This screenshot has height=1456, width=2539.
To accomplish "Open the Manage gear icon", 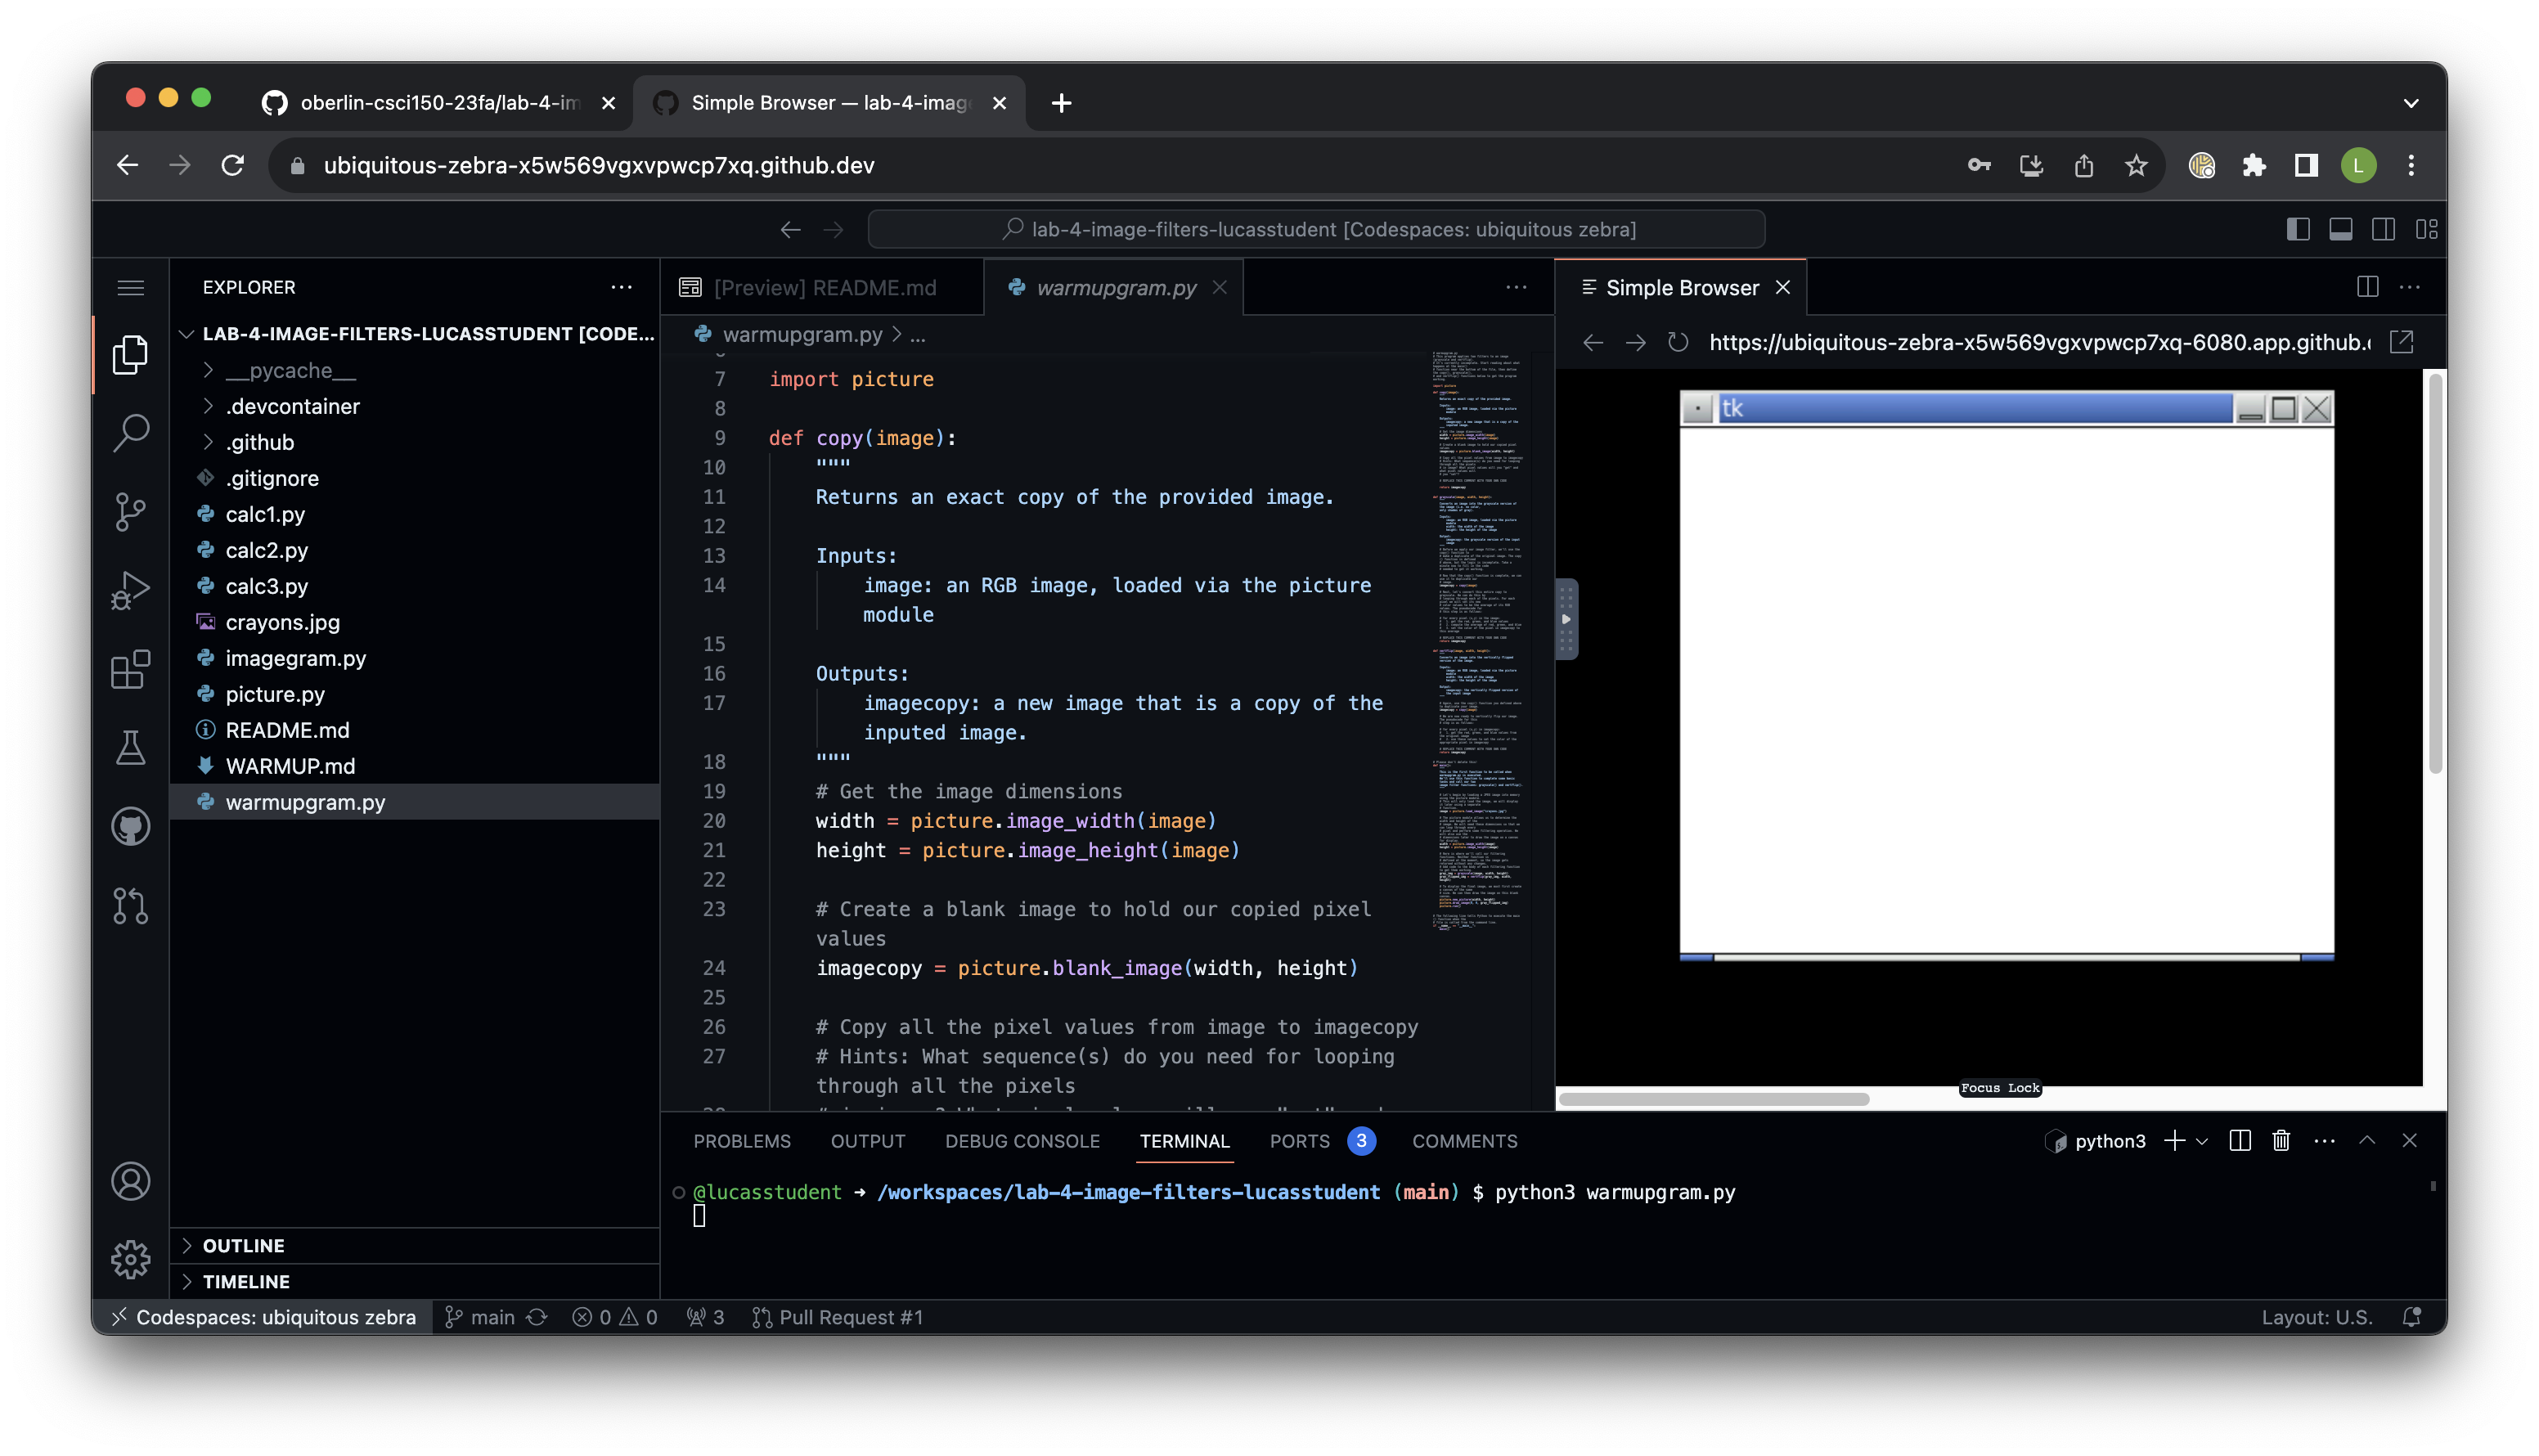I will tap(130, 1259).
